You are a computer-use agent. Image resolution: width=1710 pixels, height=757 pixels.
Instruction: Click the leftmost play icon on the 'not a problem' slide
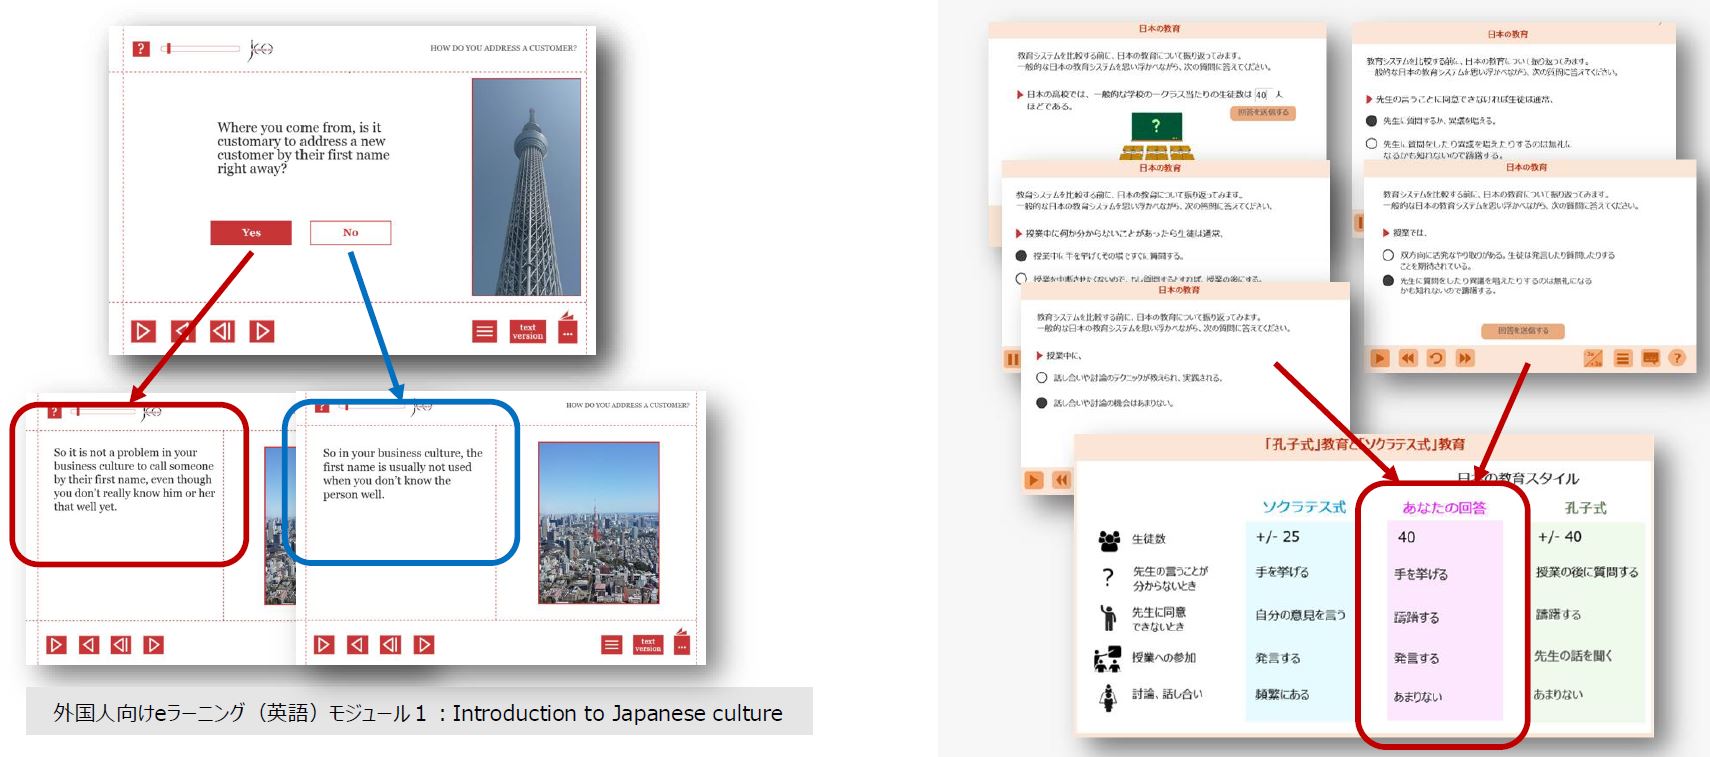click(x=57, y=645)
